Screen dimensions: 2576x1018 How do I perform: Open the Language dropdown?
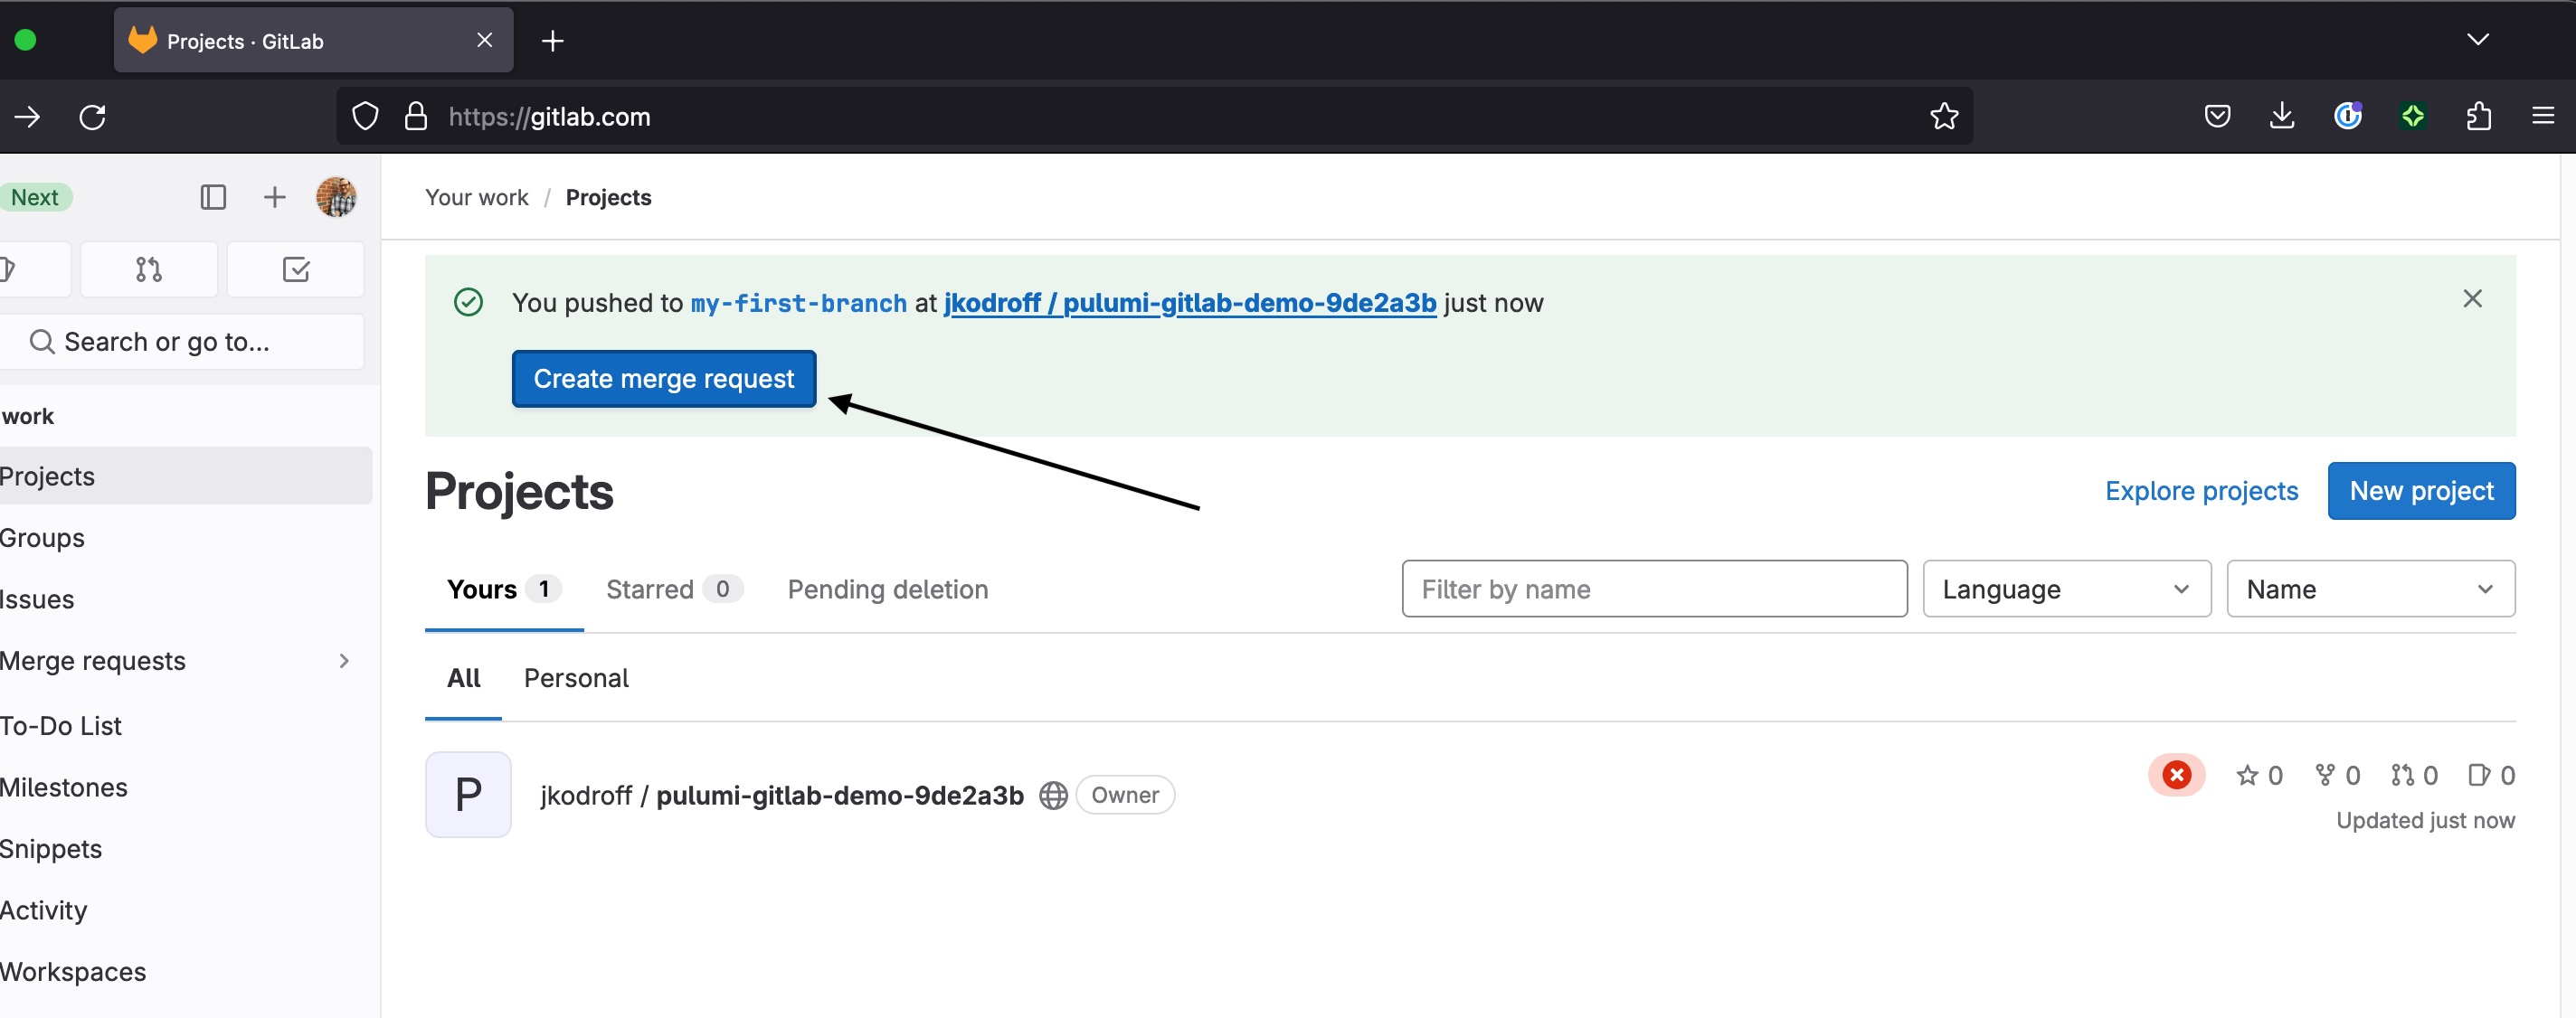[2066, 588]
